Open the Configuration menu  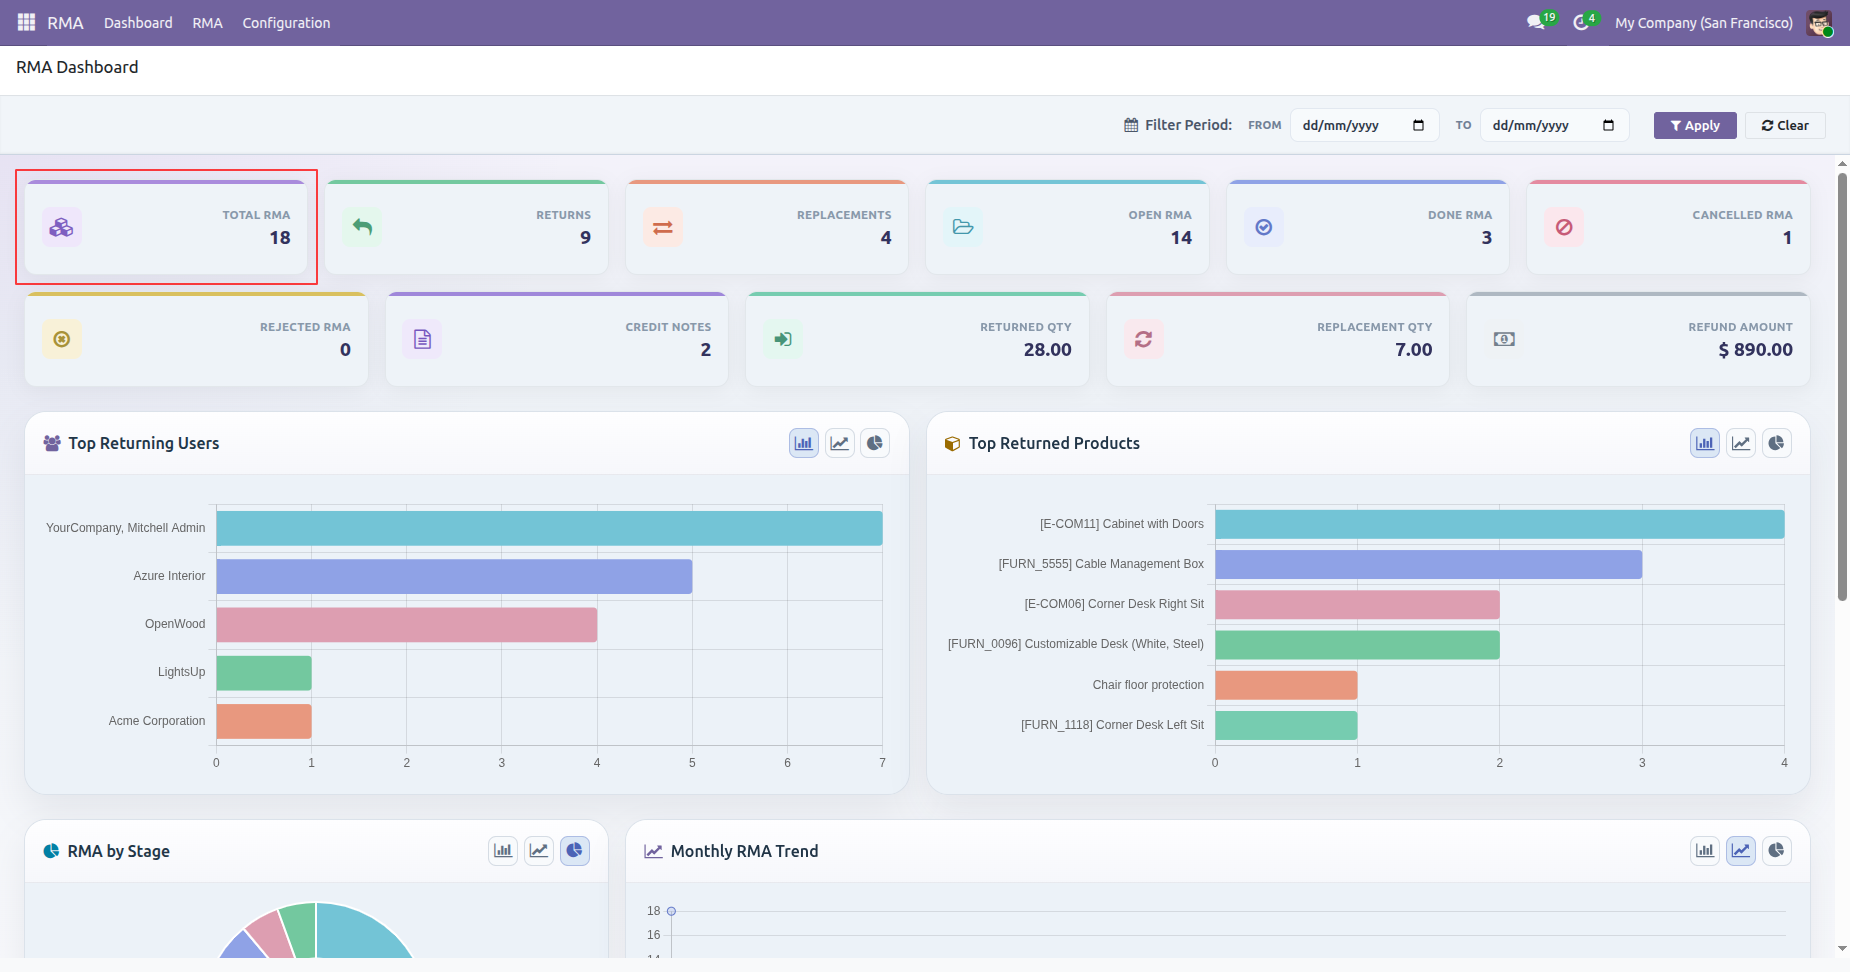click(x=286, y=22)
